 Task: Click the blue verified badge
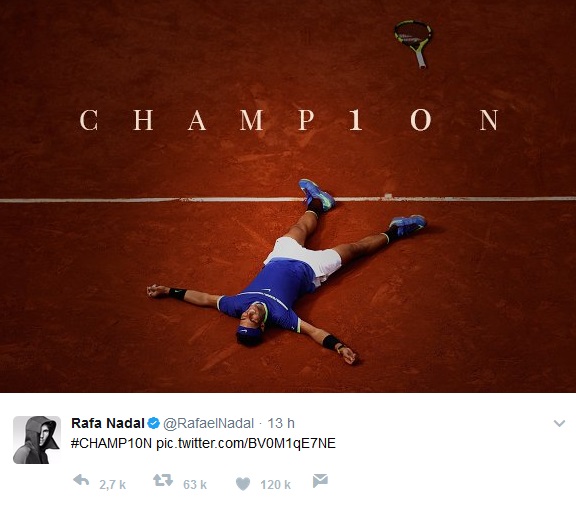point(154,424)
